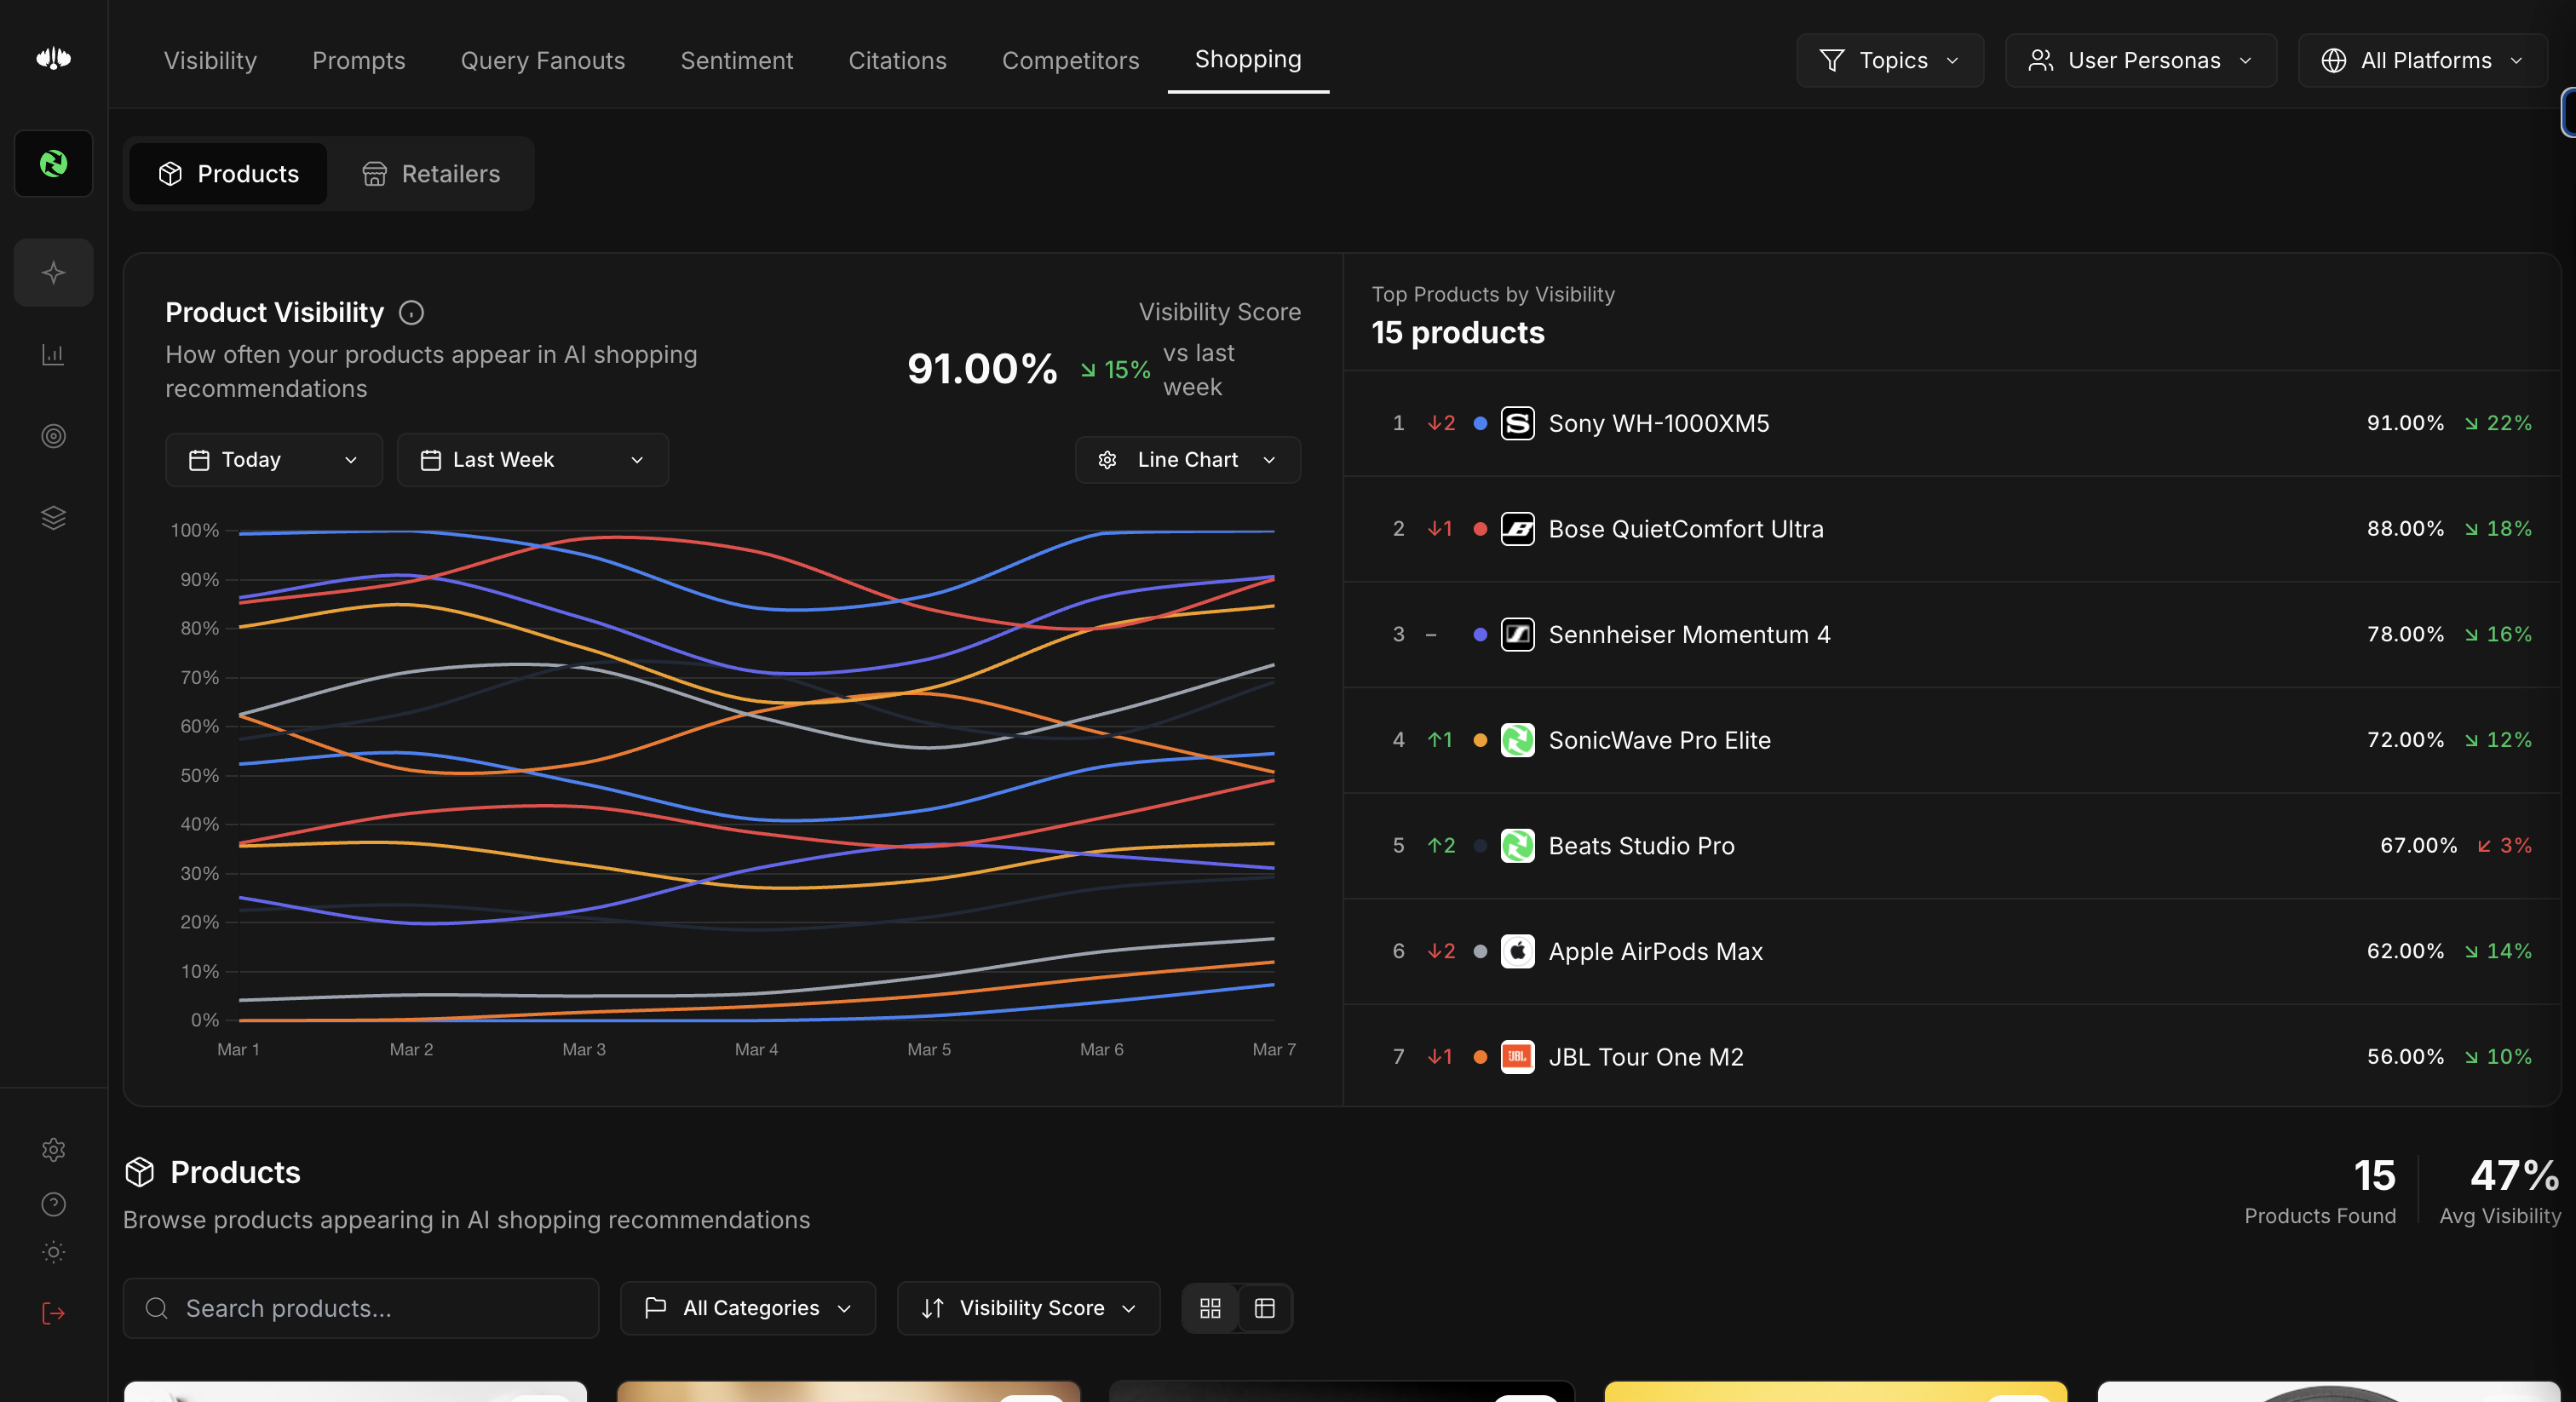
Task: Expand the Line Chart dropdown
Action: 1188,460
